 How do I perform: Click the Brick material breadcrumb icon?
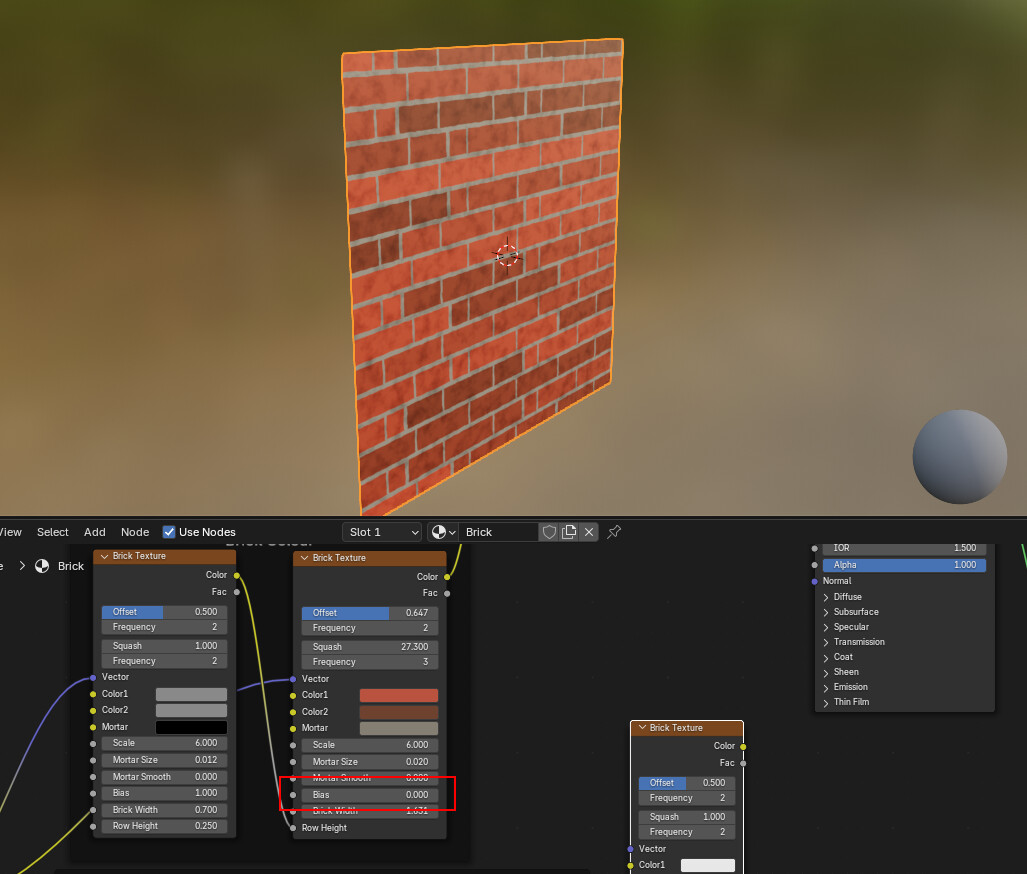[42, 566]
